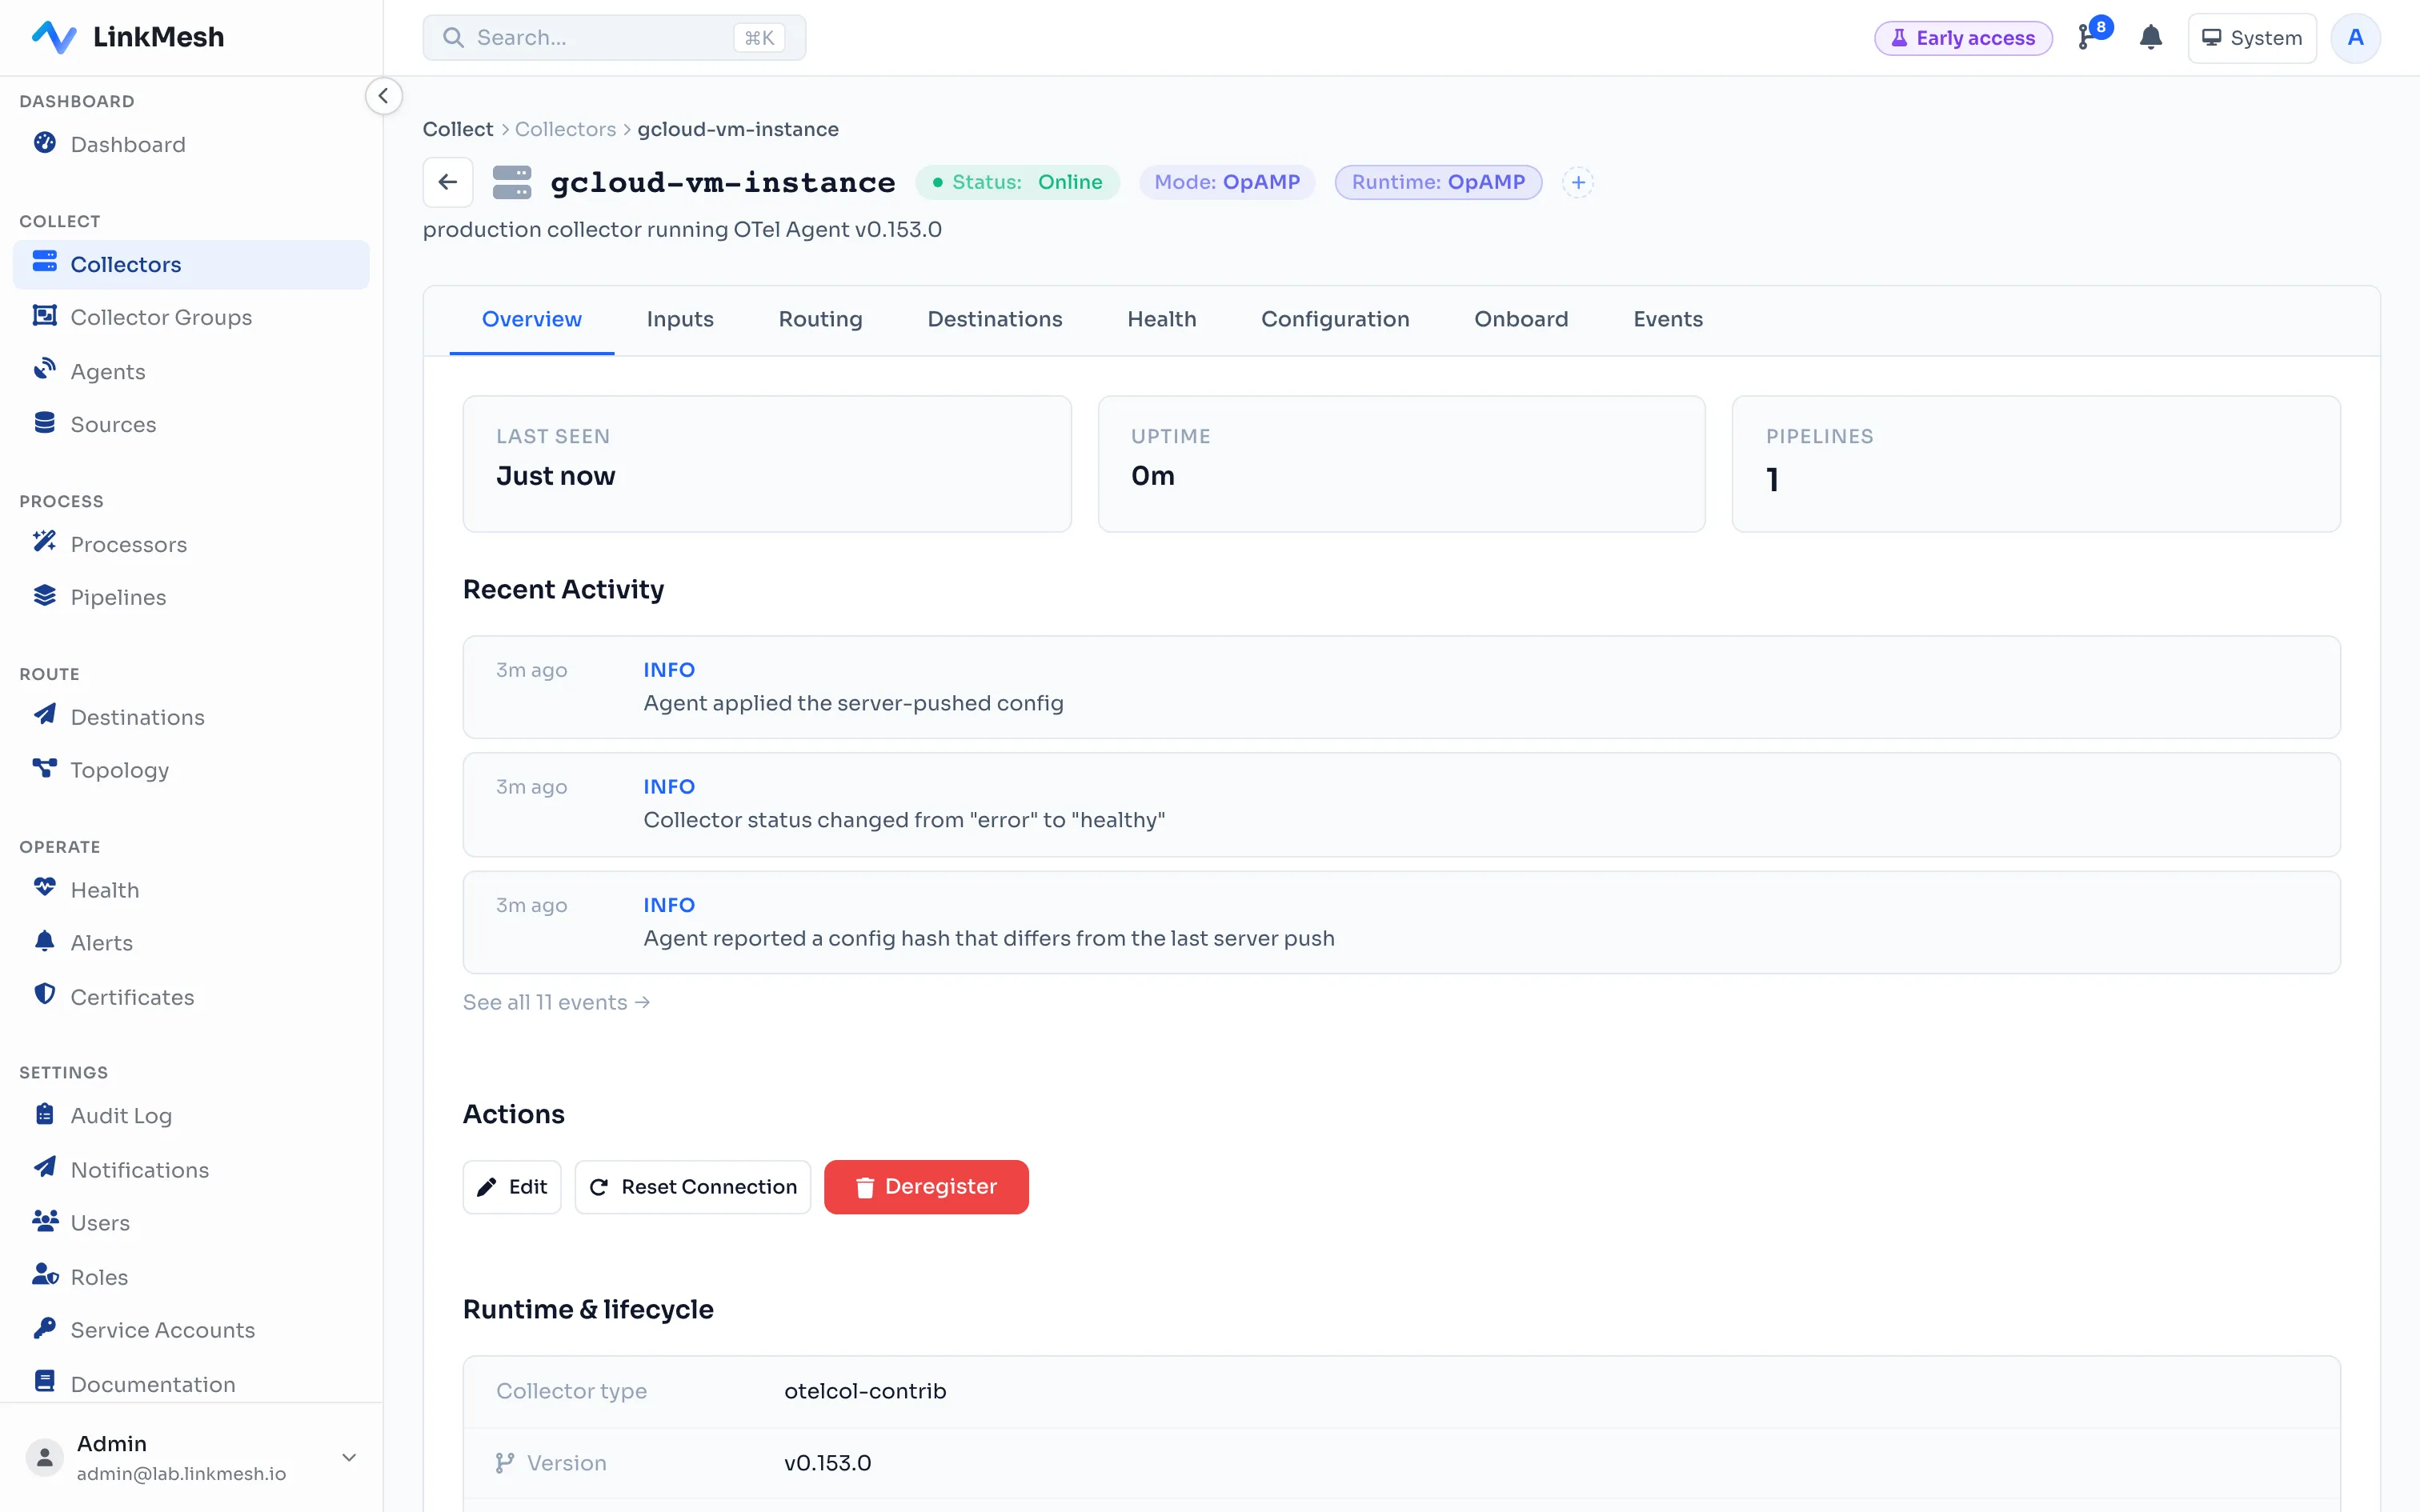
Task: Switch to the Onboard tab
Action: 1521,319
